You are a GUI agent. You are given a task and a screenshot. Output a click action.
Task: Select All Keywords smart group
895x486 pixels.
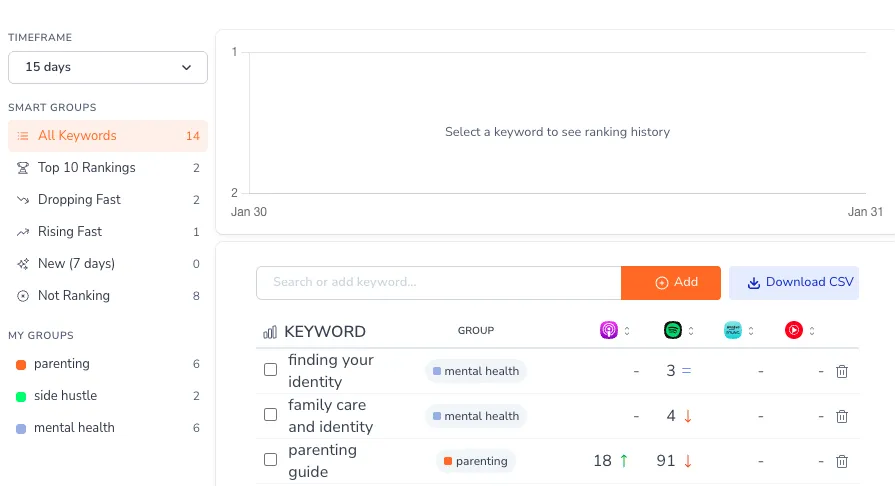[108, 136]
